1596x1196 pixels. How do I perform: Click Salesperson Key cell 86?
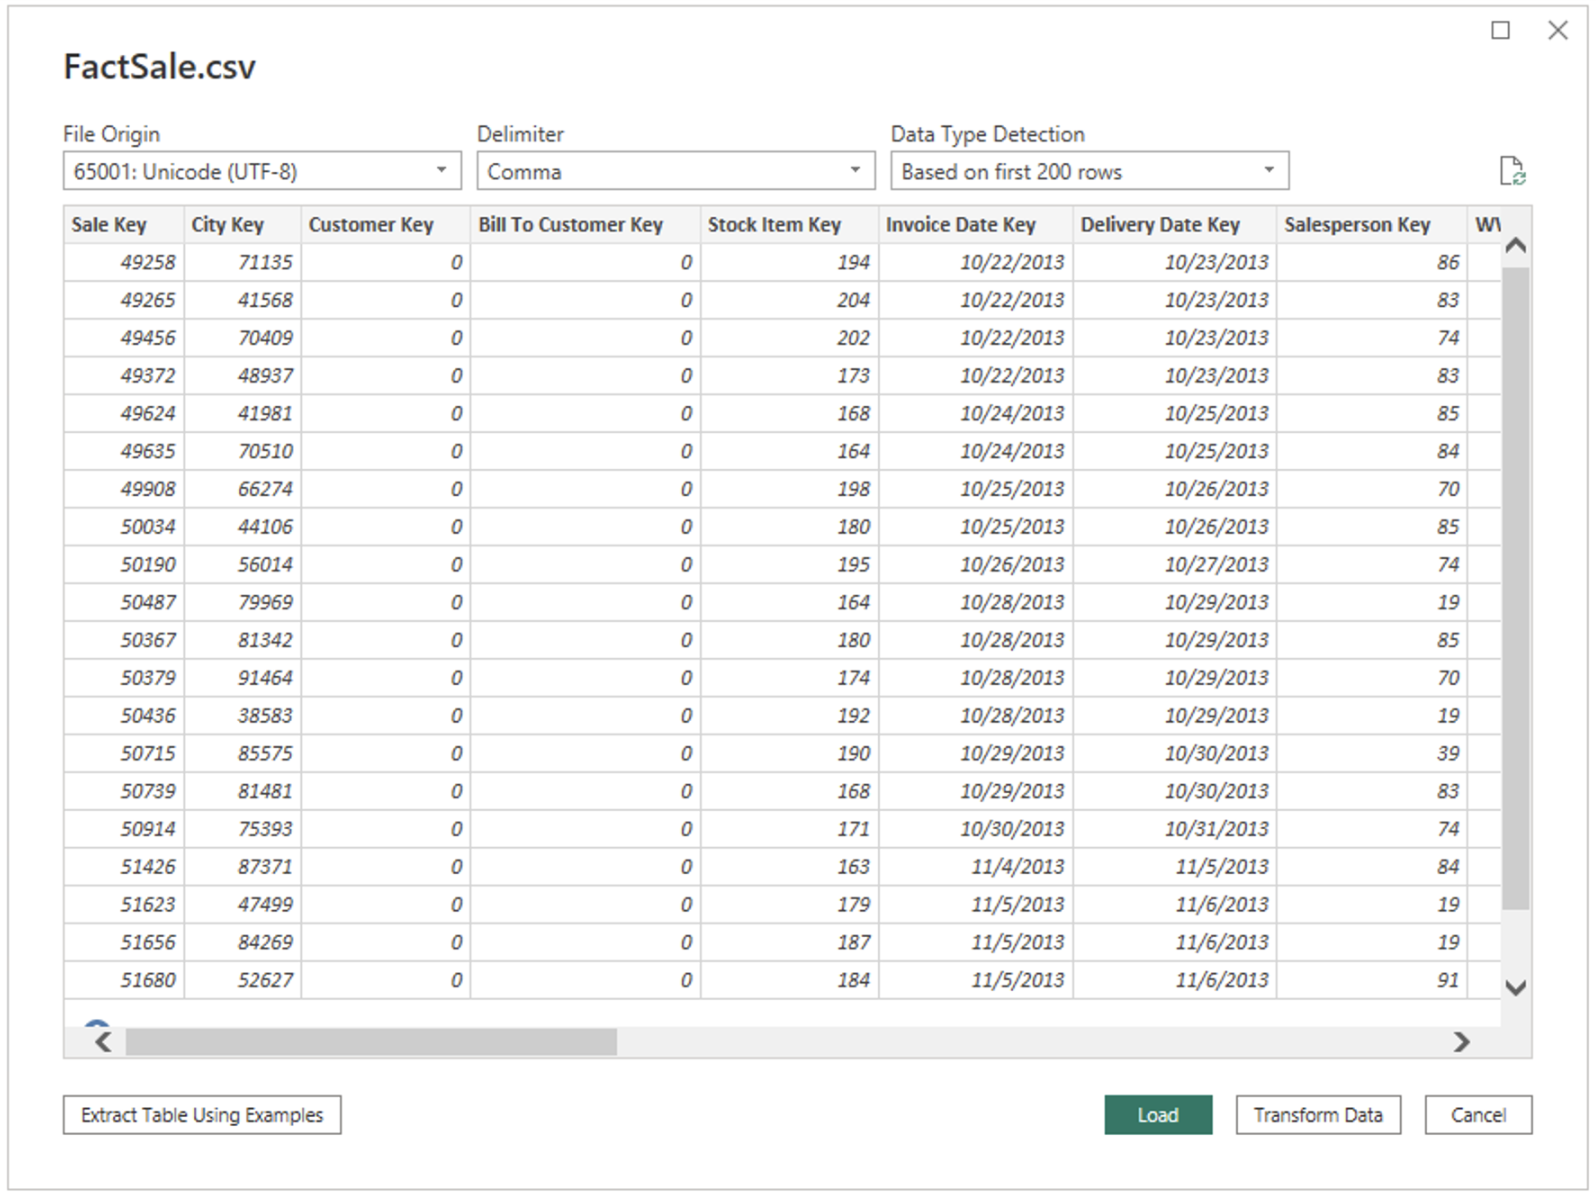(x=1372, y=262)
